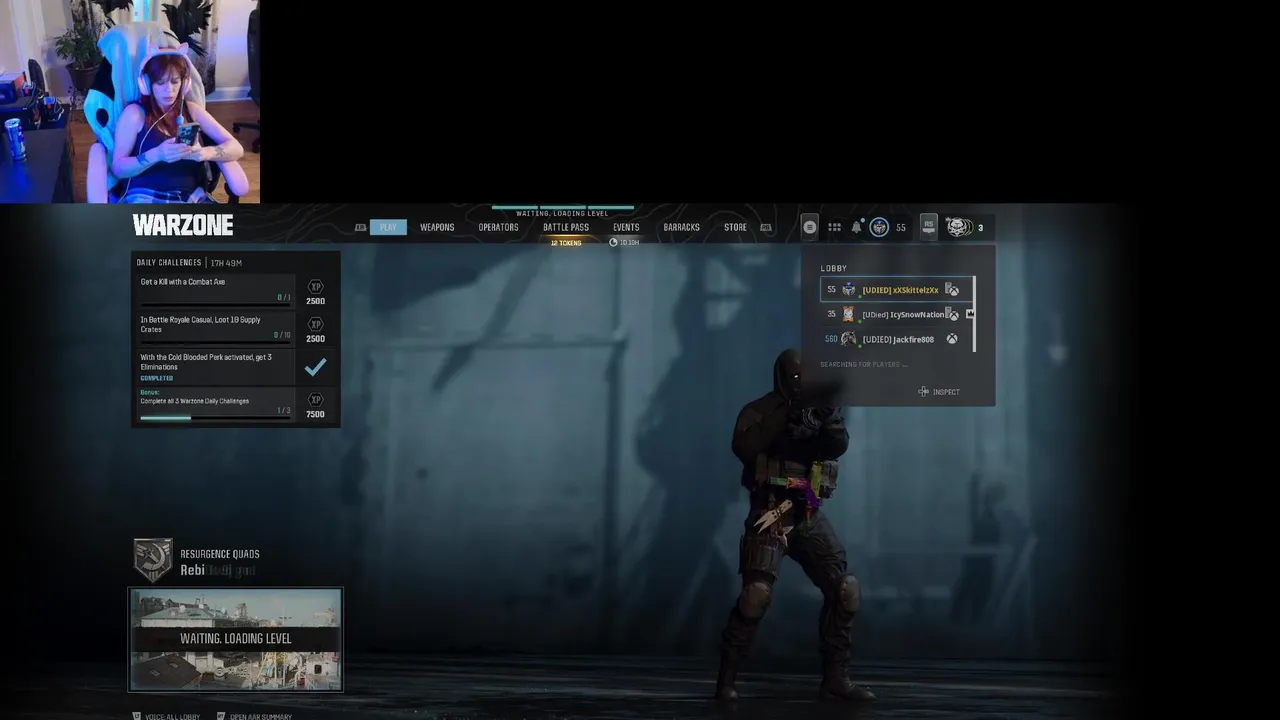The height and width of the screenshot is (720, 1280).
Task: Click OPEN AAR SUMMARY prompt
Action: click(x=255, y=716)
